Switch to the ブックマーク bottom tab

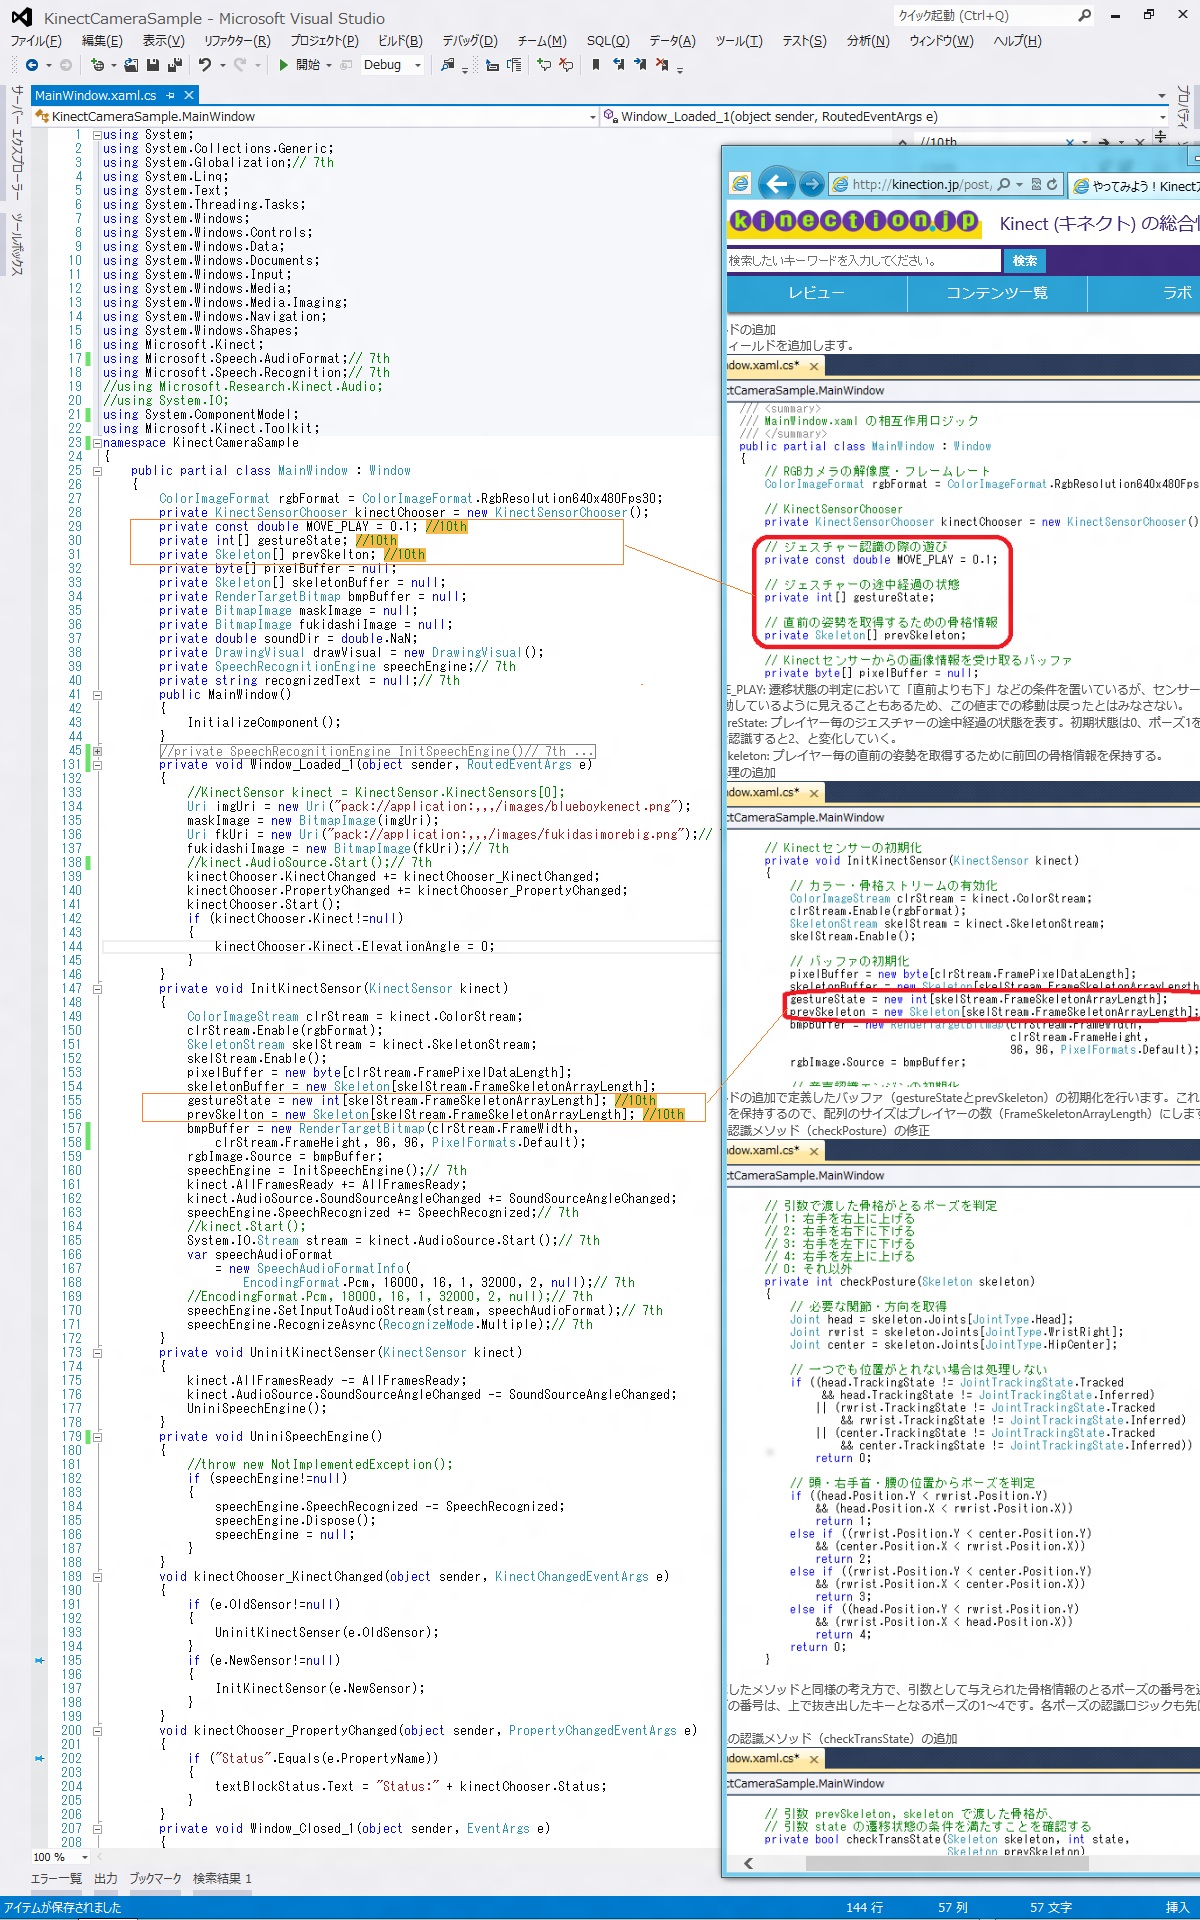pyautogui.click(x=155, y=1879)
